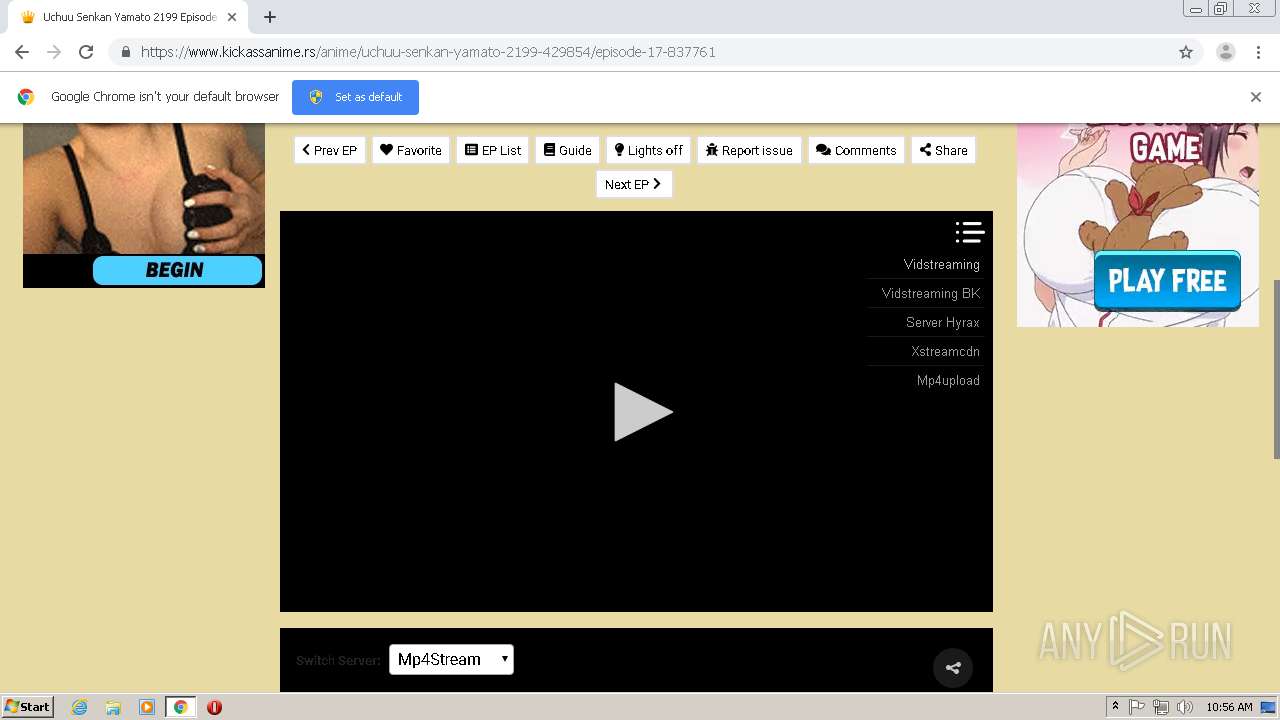Add the anime to Favorite

tap(411, 150)
